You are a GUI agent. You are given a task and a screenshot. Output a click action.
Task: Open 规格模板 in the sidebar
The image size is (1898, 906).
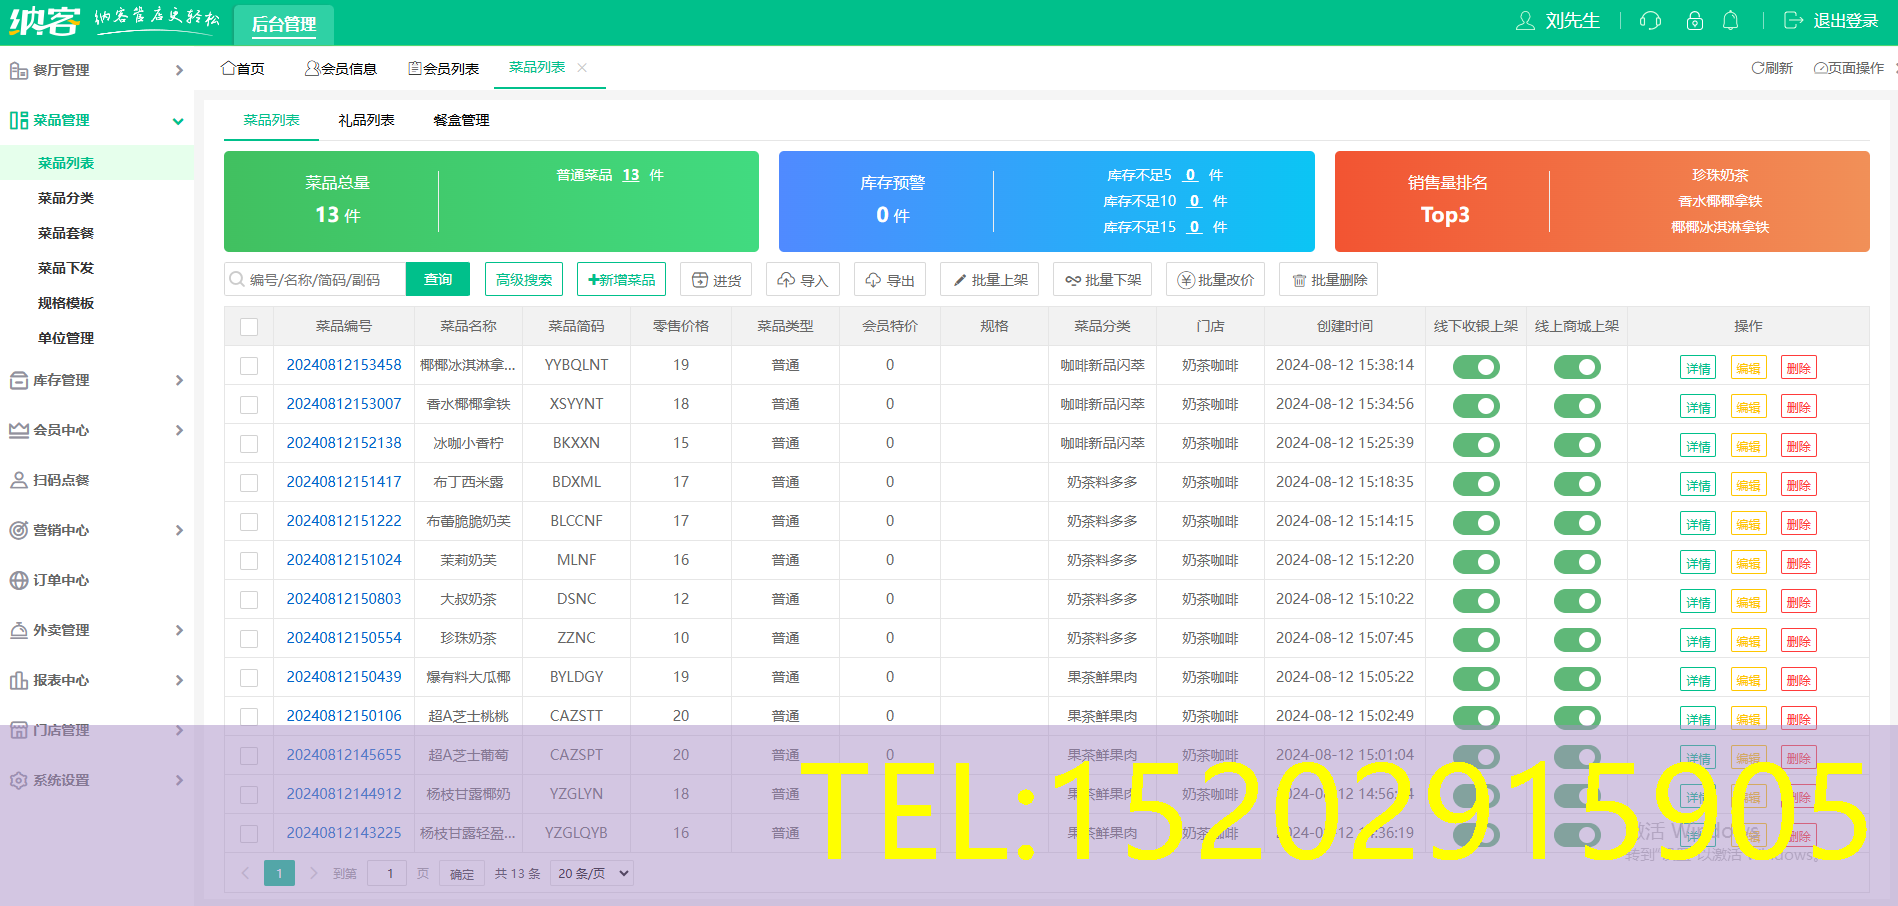click(66, 303)
